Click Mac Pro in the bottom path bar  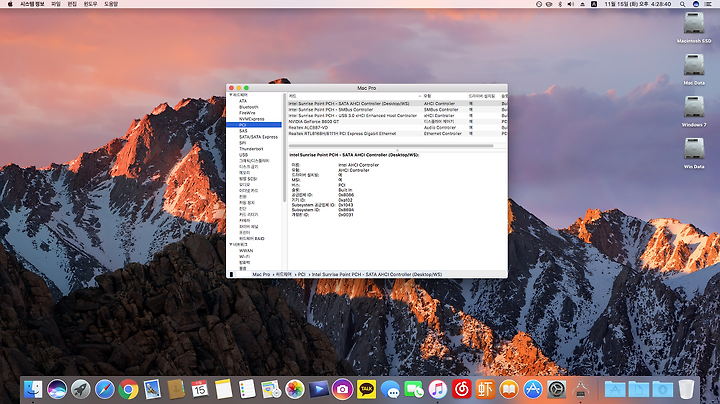[x=261, y=274]
